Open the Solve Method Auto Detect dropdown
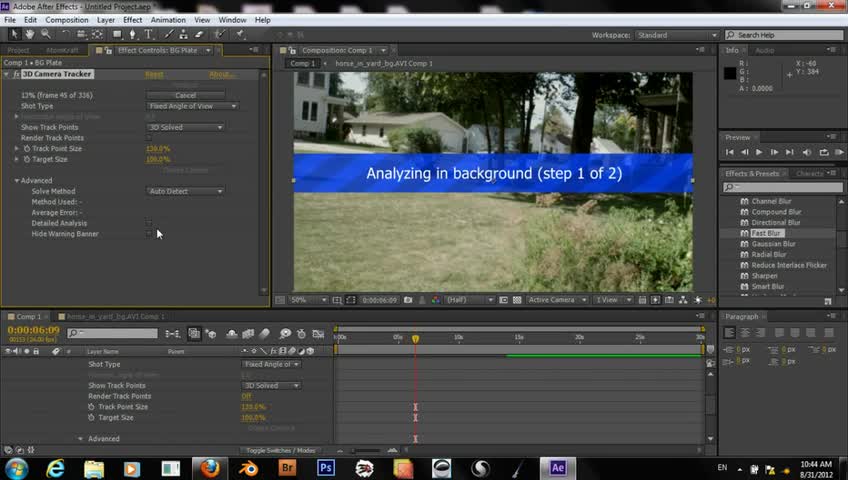The image size is (848, 480). point(185,191)
